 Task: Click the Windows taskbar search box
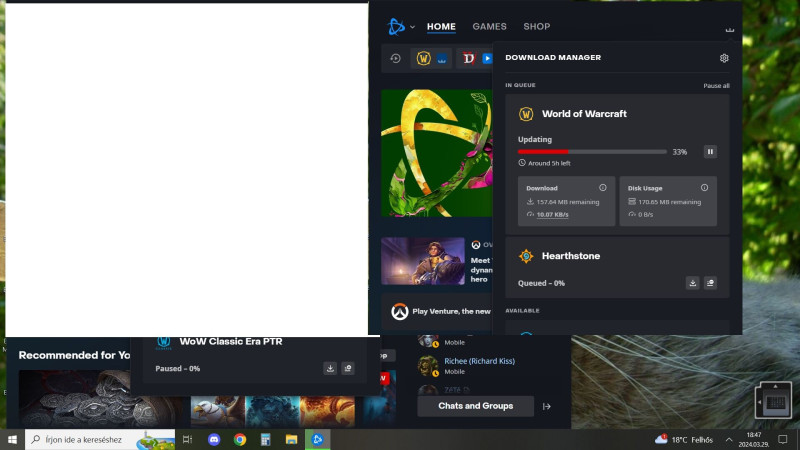click(x=100, y=439)
